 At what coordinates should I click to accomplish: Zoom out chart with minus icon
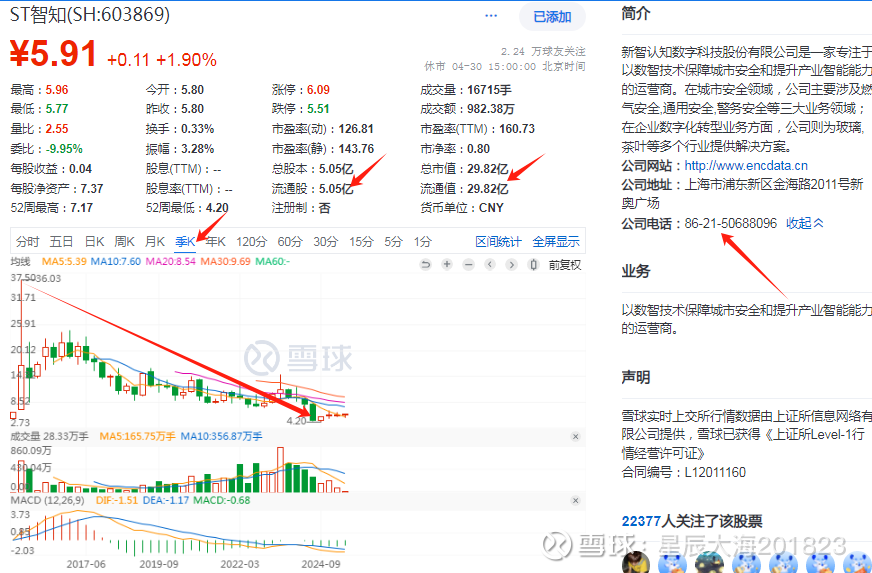click(x=469, y=265)
